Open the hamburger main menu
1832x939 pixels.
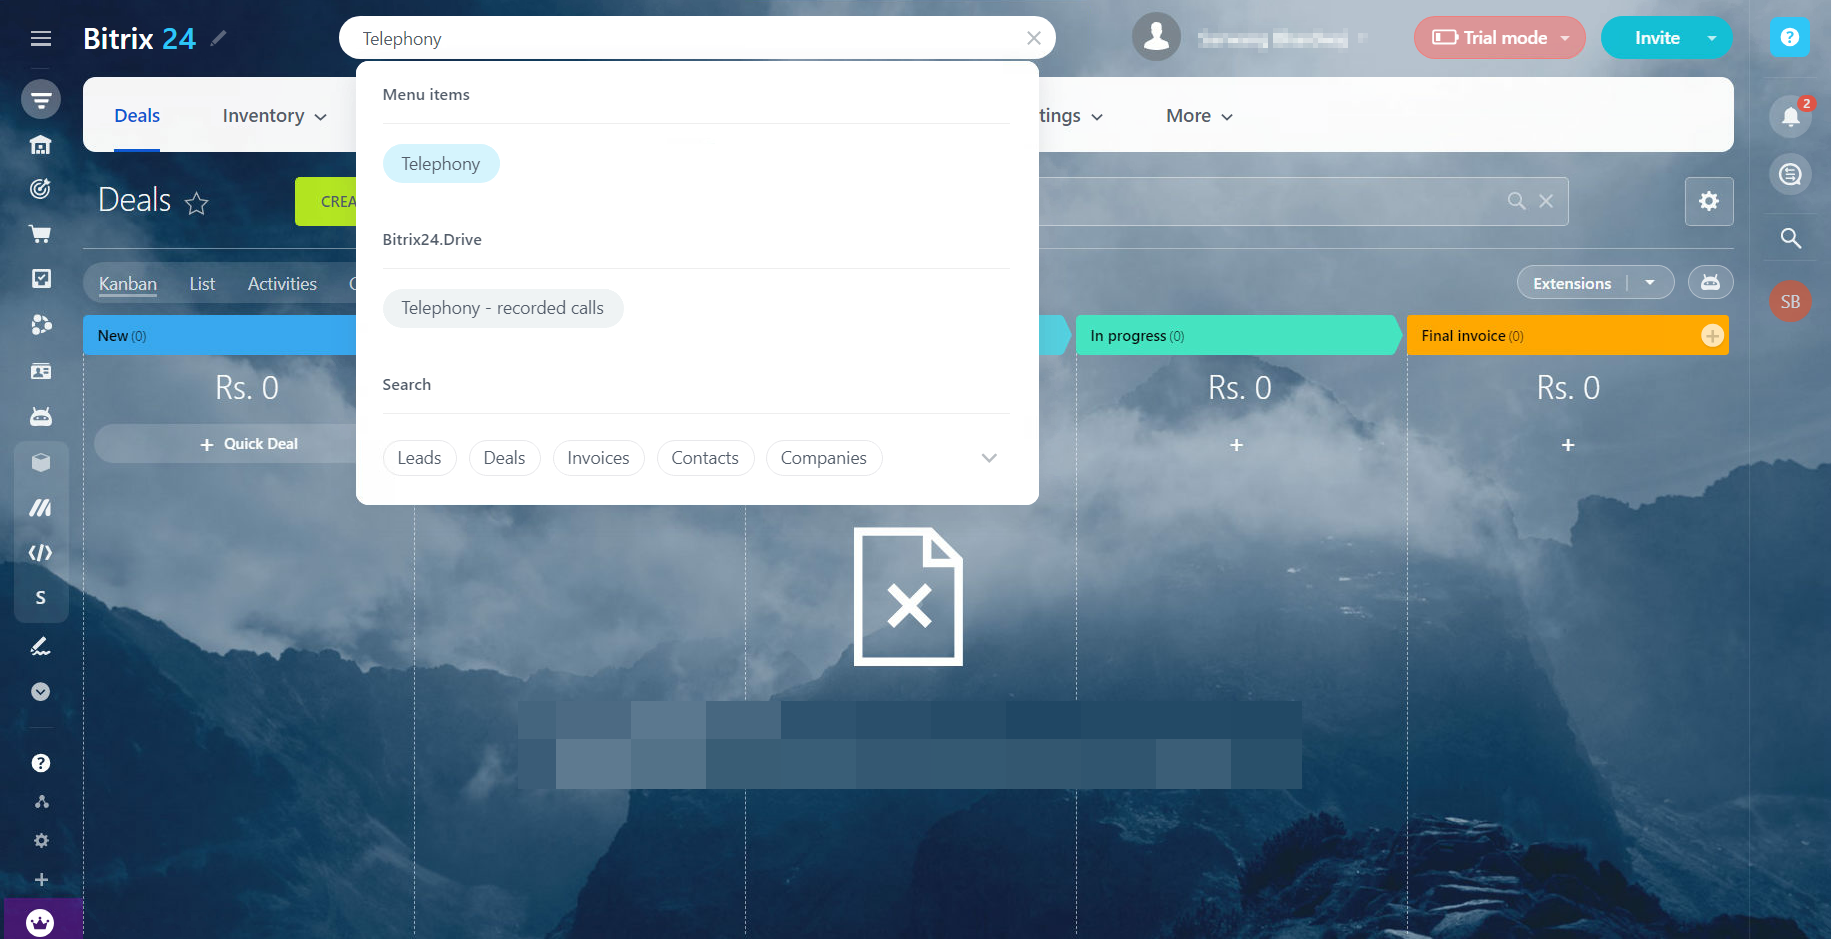tap(41, 38)
